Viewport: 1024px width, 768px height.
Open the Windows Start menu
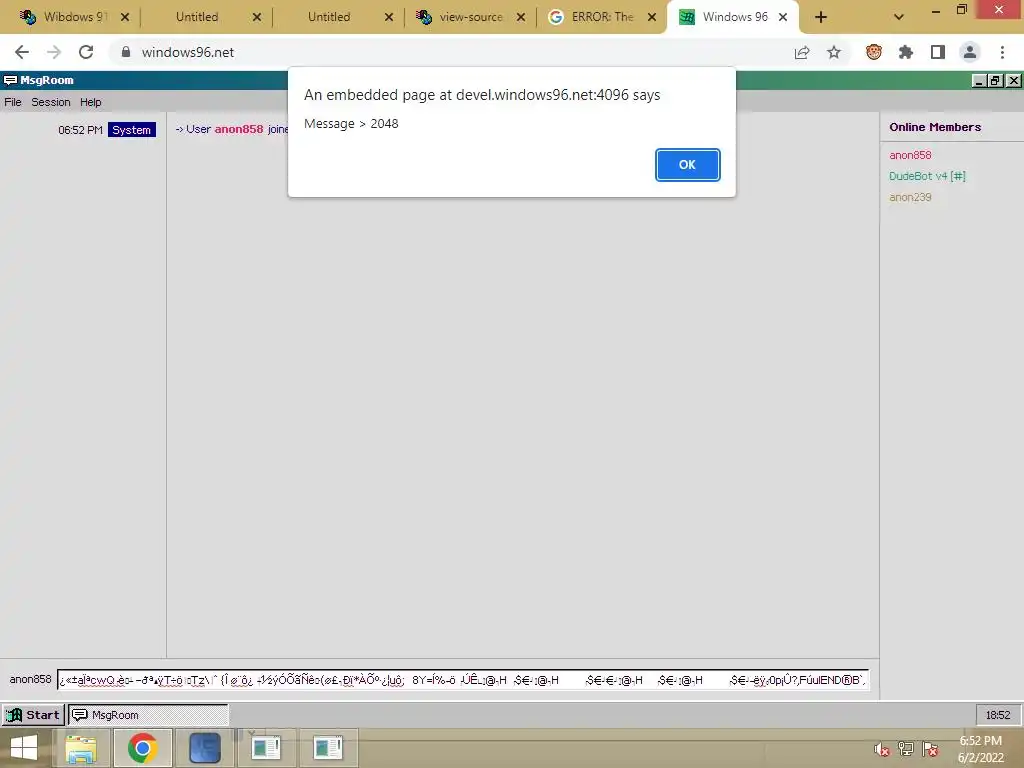[x=24, y=748]
